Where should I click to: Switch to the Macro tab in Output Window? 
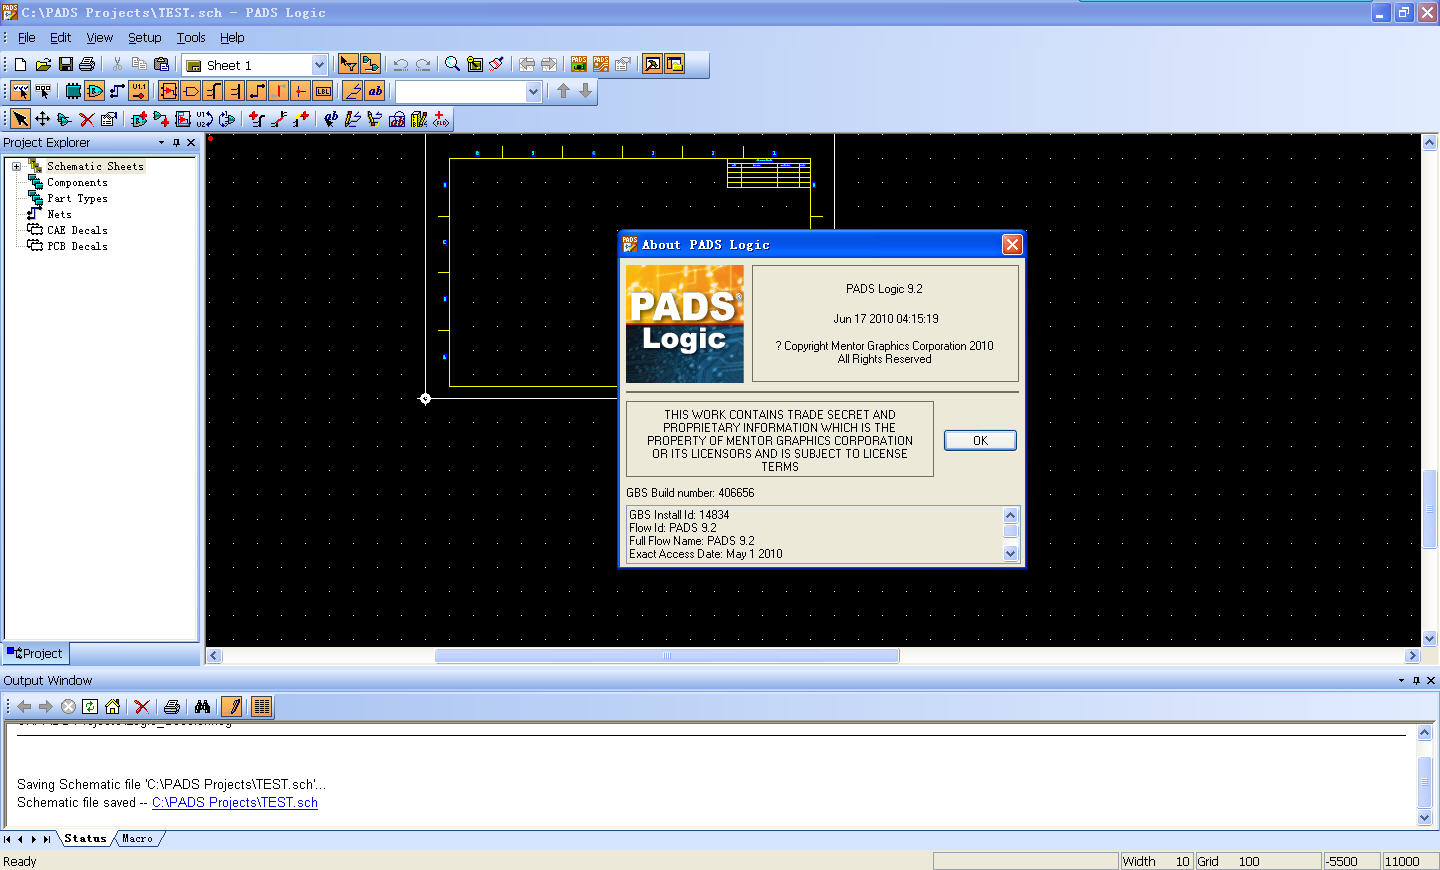137,839
